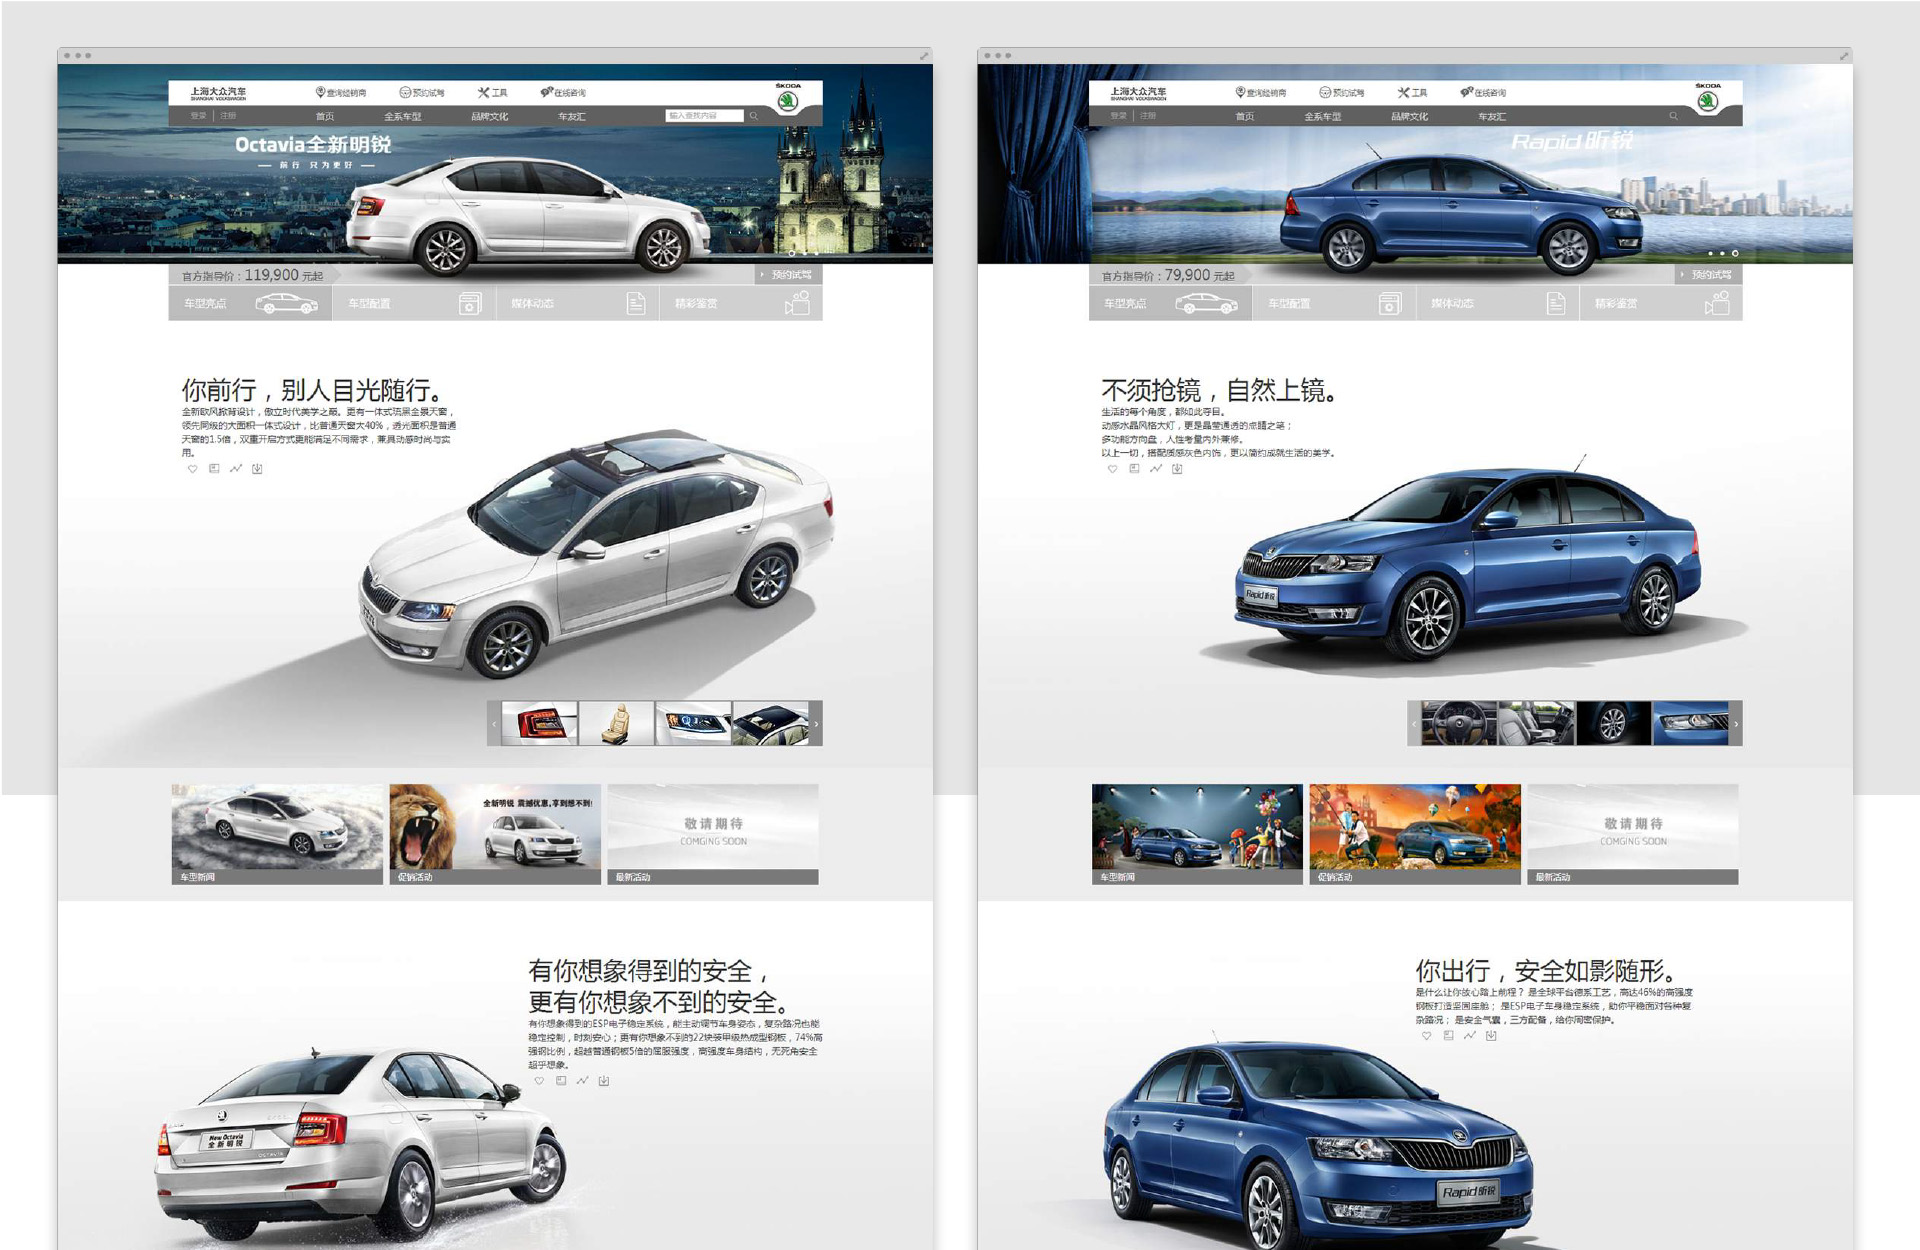Screen dimensions: 1920x1250
Task: Click 预约试驾 steering wheel icon in Octavia header
Action: [x=405, y=92]
